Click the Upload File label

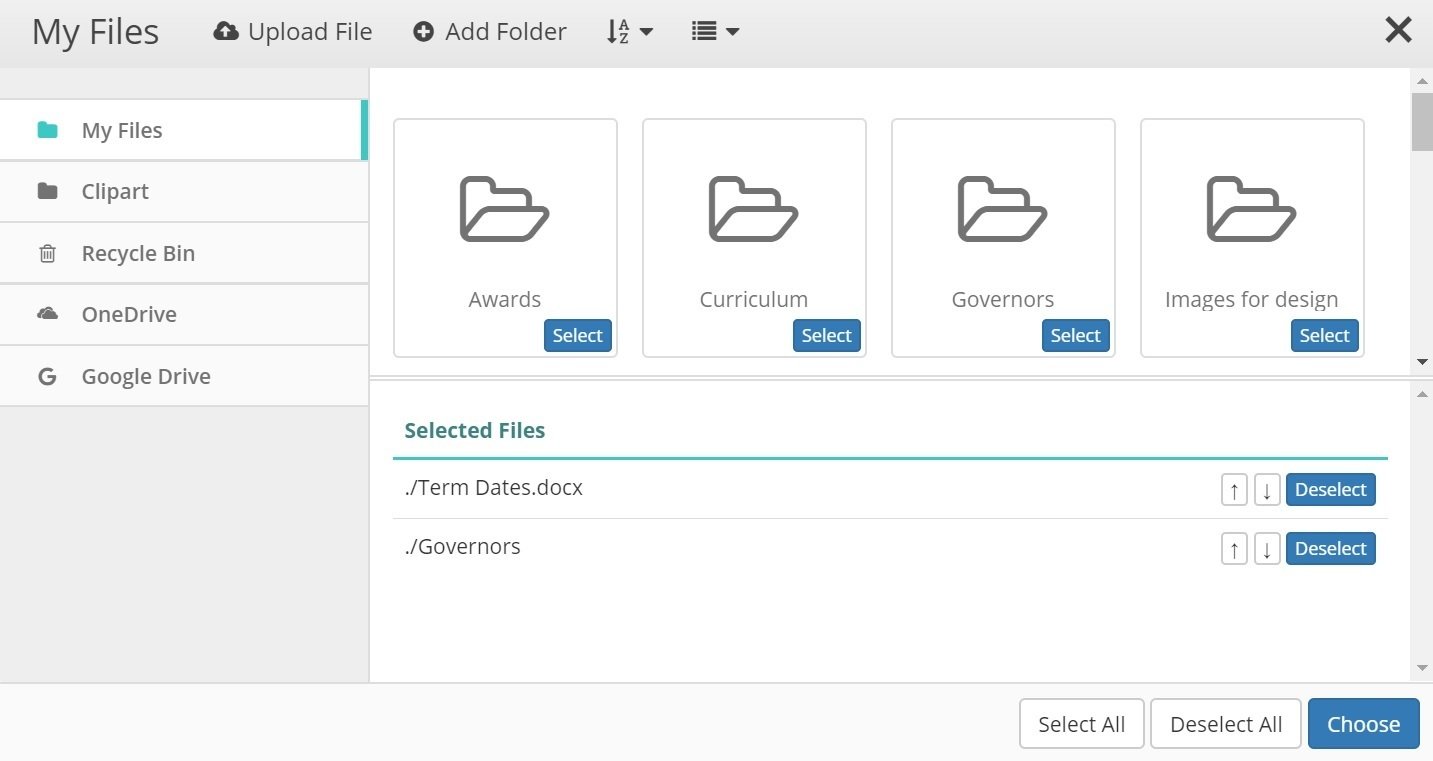310,32
